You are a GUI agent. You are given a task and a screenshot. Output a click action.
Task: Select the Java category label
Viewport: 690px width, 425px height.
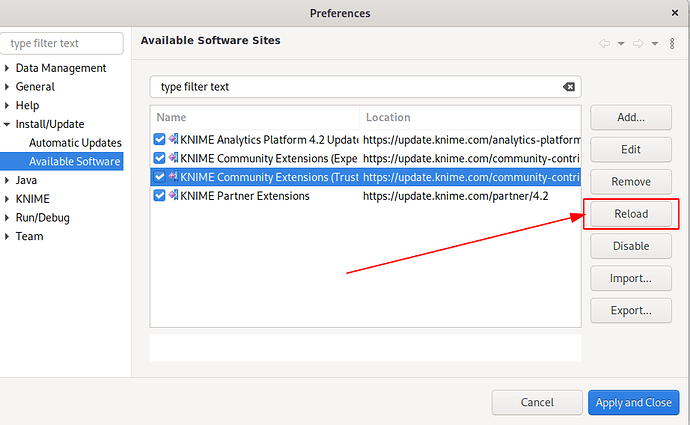(x=26, y=180)
